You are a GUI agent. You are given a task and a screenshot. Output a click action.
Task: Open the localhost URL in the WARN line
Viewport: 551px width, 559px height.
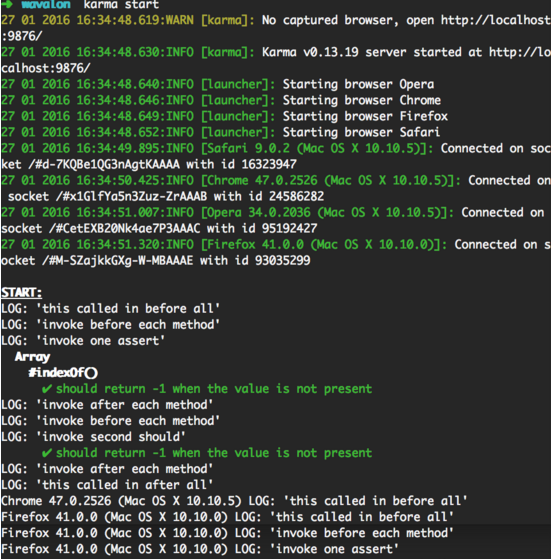(x=496, y=20)
